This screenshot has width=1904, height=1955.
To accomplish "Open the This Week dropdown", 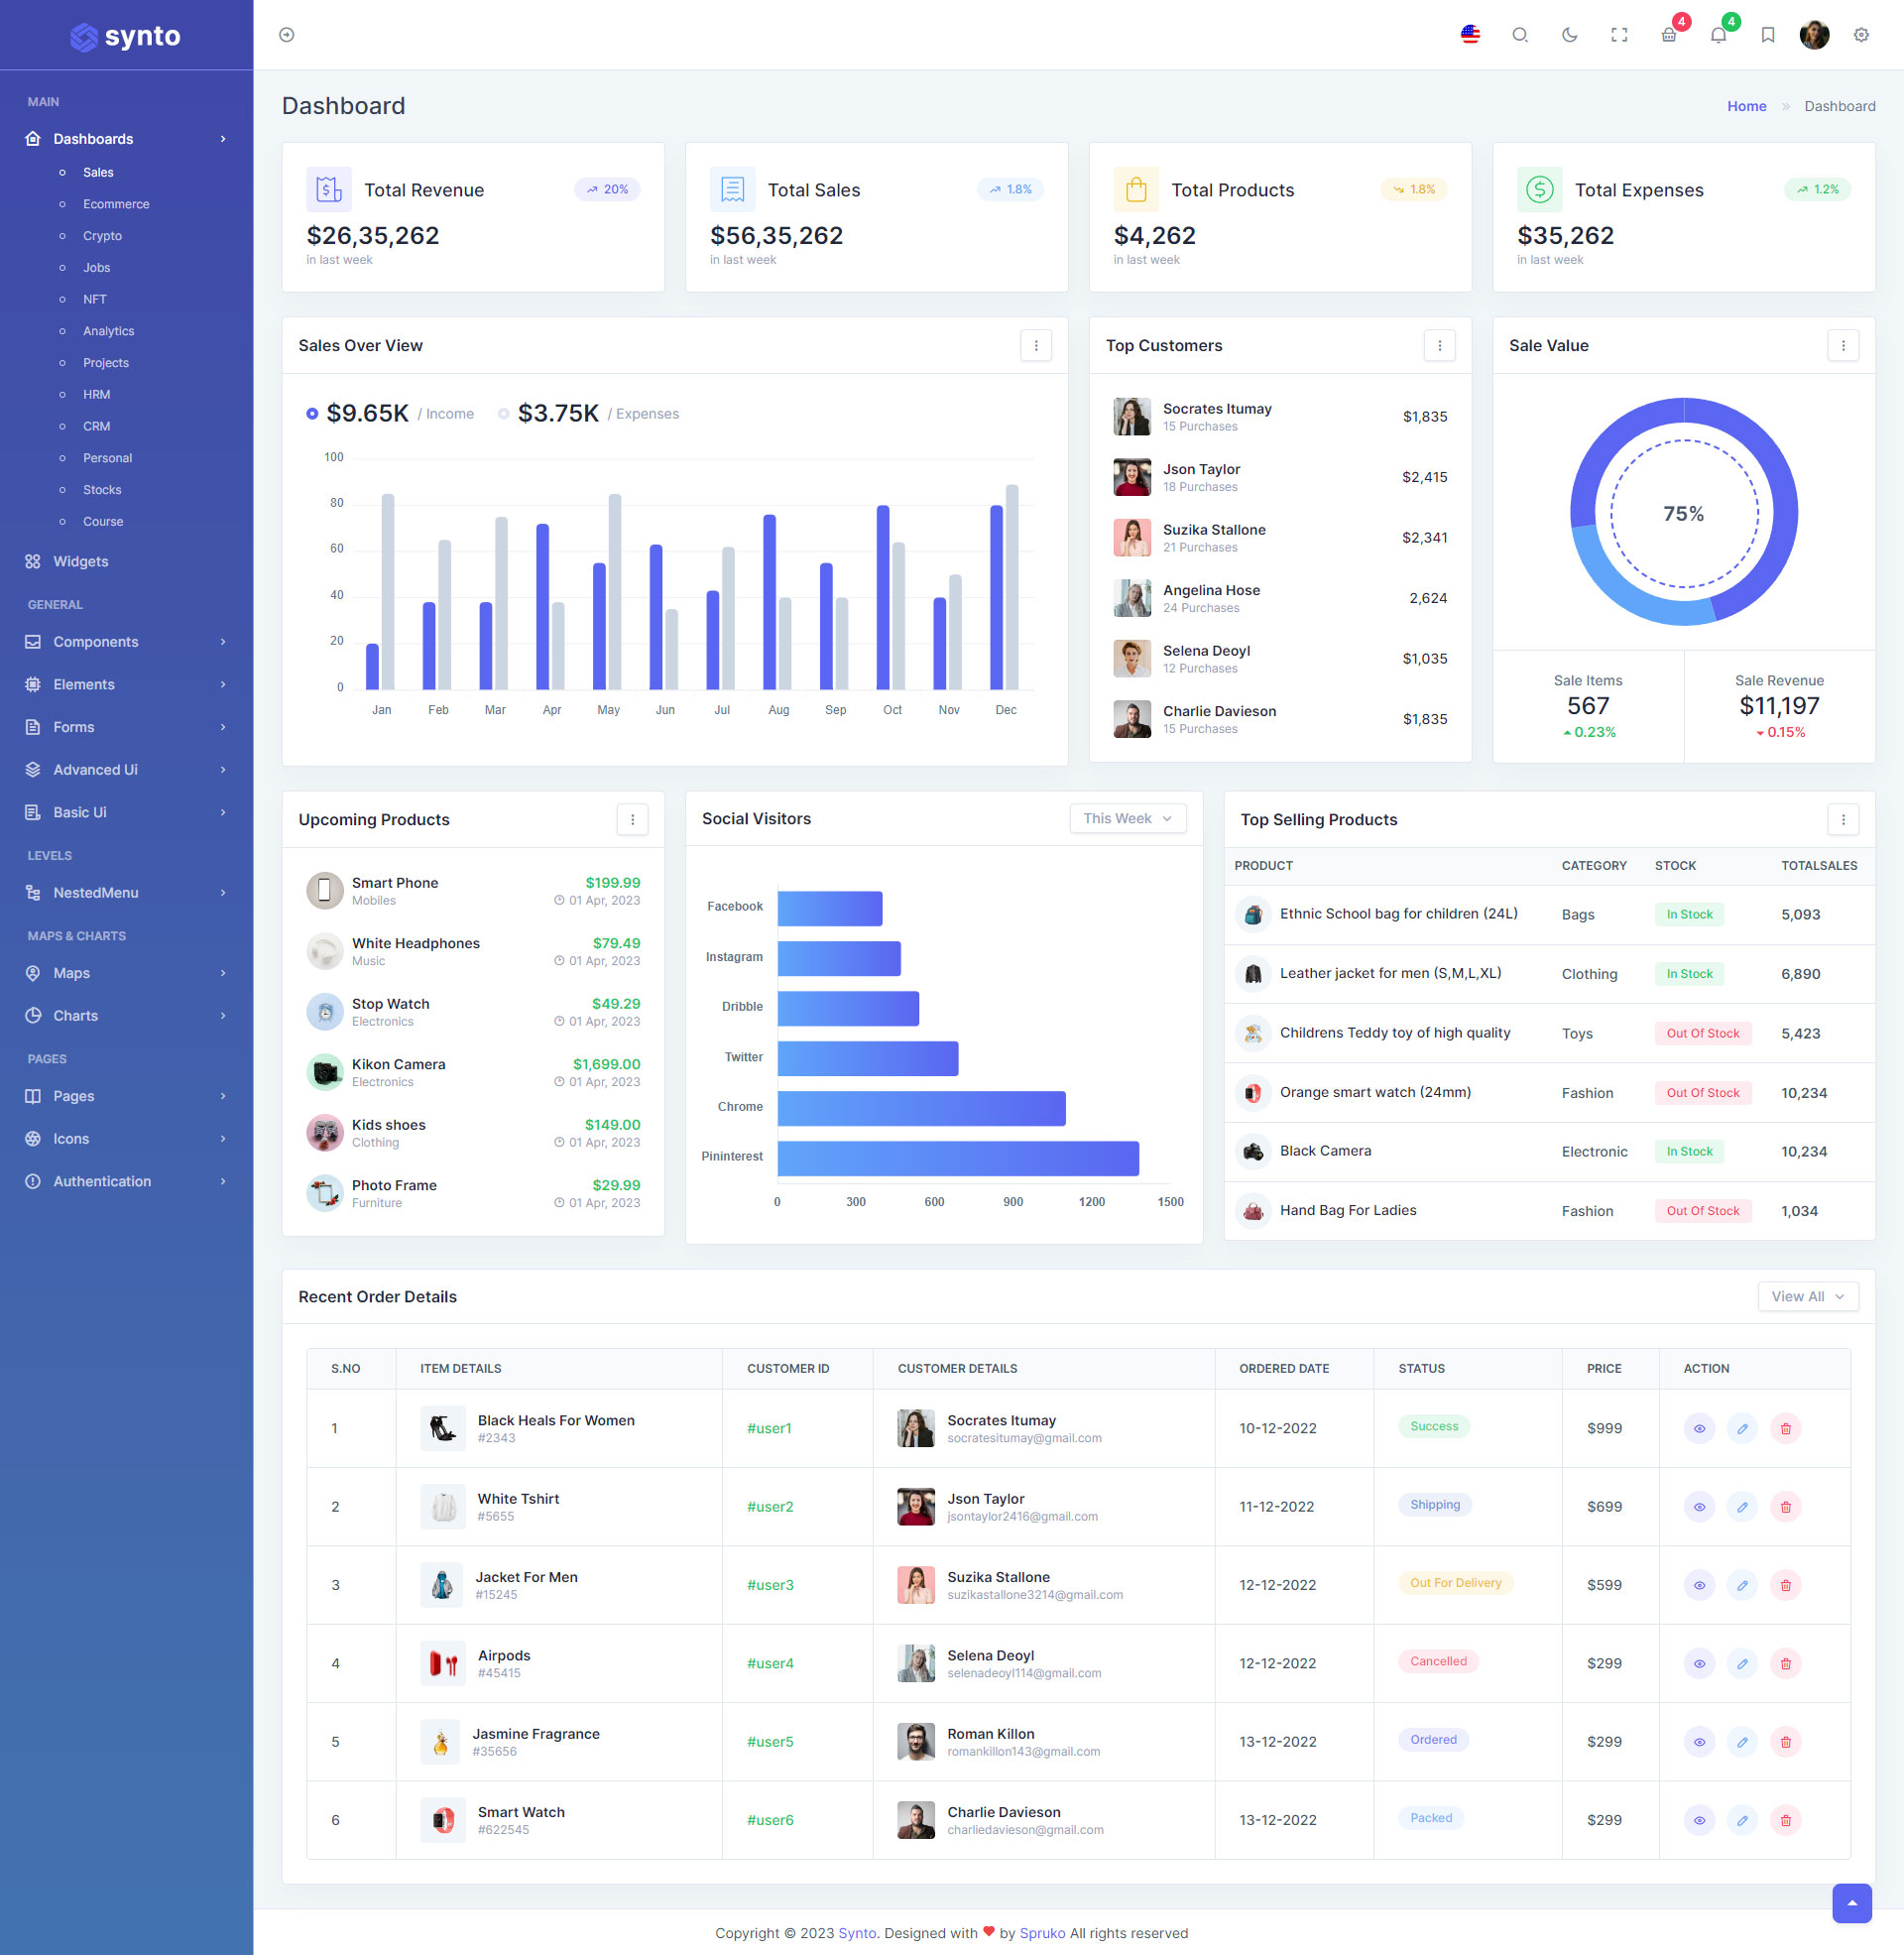I will point(1127,818).
